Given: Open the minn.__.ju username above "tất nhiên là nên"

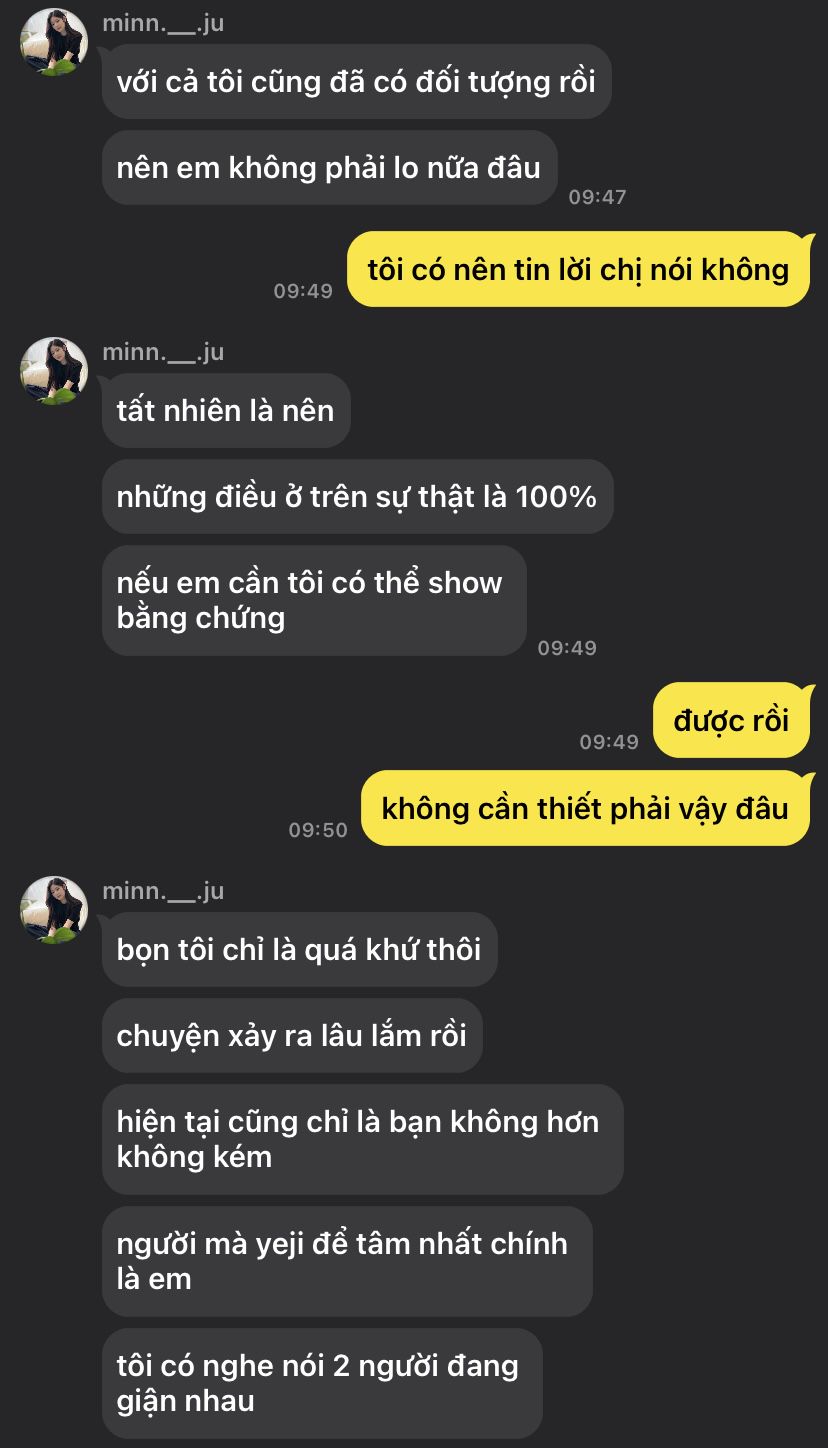Looking at the screenshot, I should point(163,352).
